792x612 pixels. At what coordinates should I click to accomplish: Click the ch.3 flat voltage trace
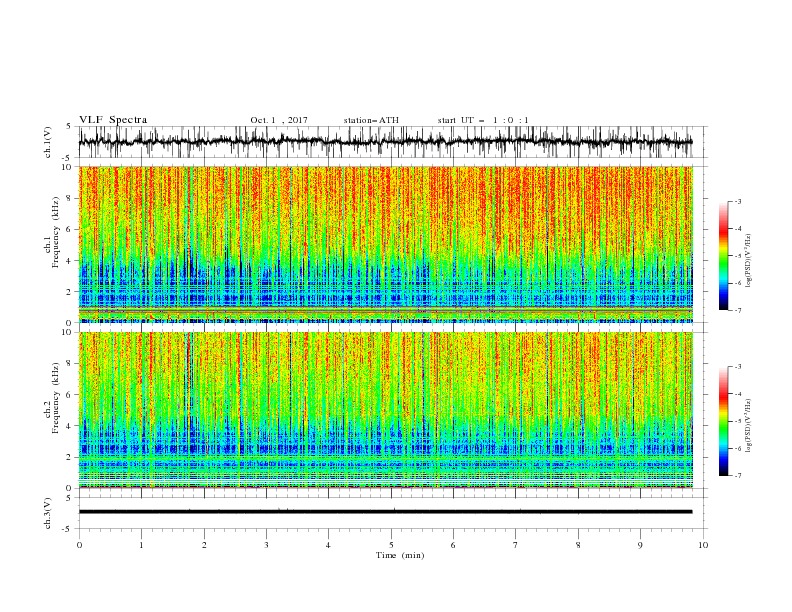pos(385,512)
